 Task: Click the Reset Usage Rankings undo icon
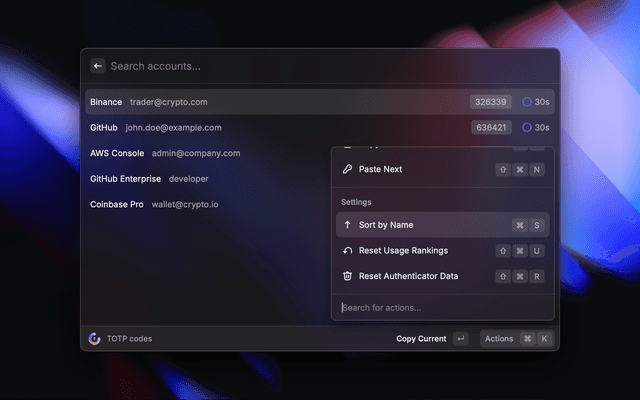point(347,250)
